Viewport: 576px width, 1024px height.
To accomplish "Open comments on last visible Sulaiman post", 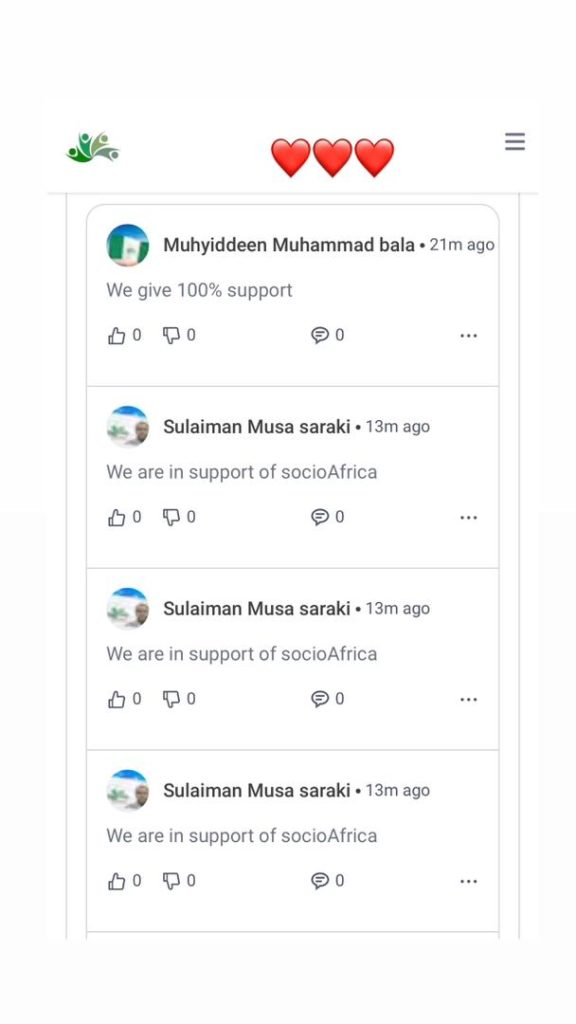I will click(320, 882).
